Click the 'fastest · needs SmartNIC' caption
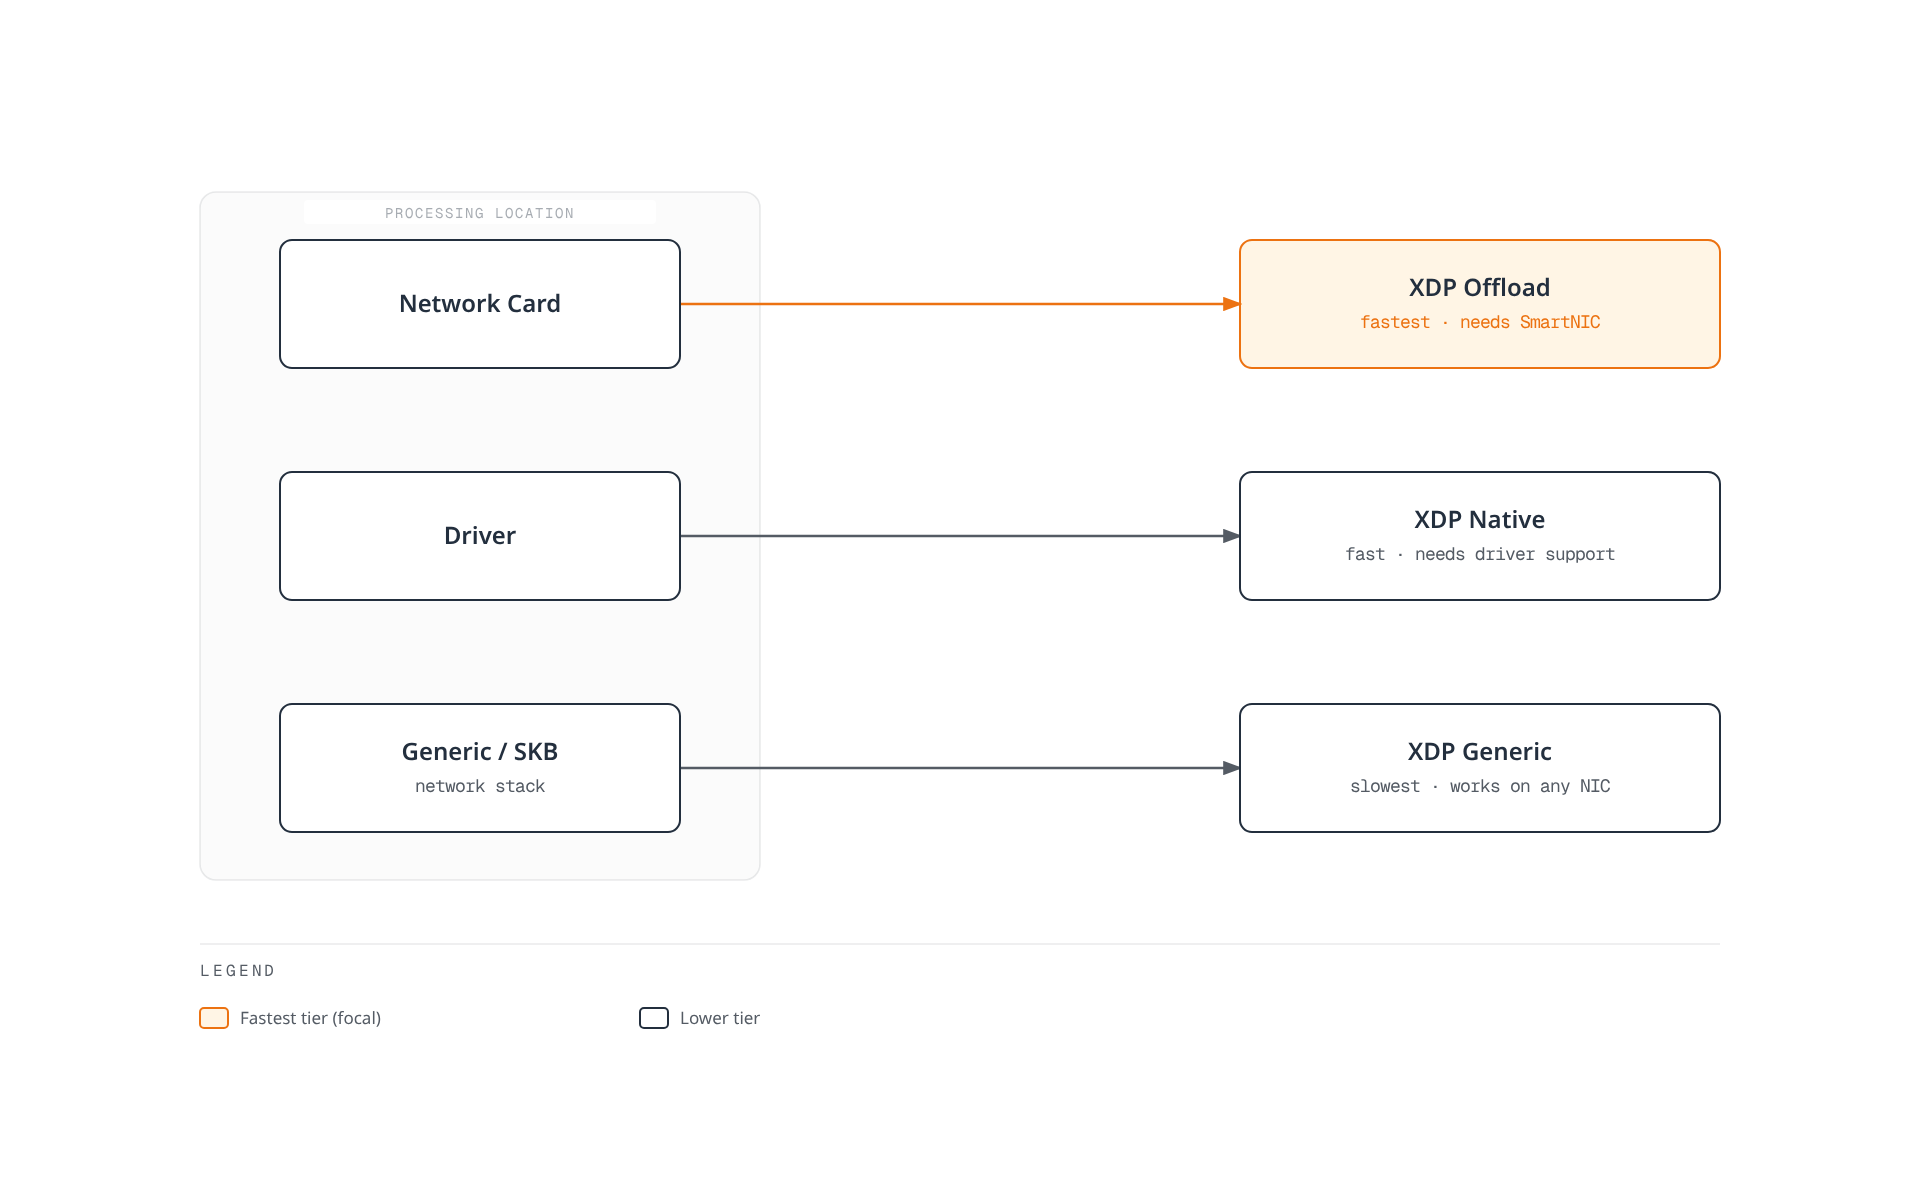Viewport: 1920px width, 1200px height. [1480, 322]
